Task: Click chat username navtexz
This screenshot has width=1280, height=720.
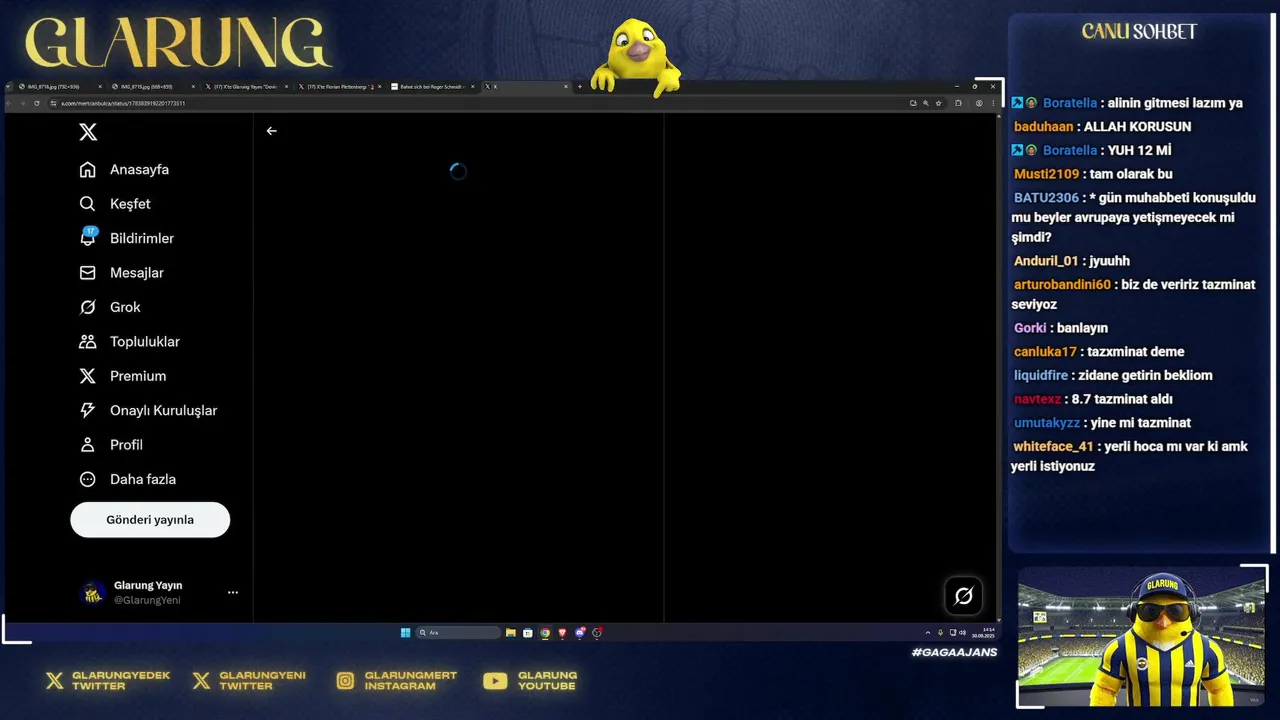Action: 1037,399
